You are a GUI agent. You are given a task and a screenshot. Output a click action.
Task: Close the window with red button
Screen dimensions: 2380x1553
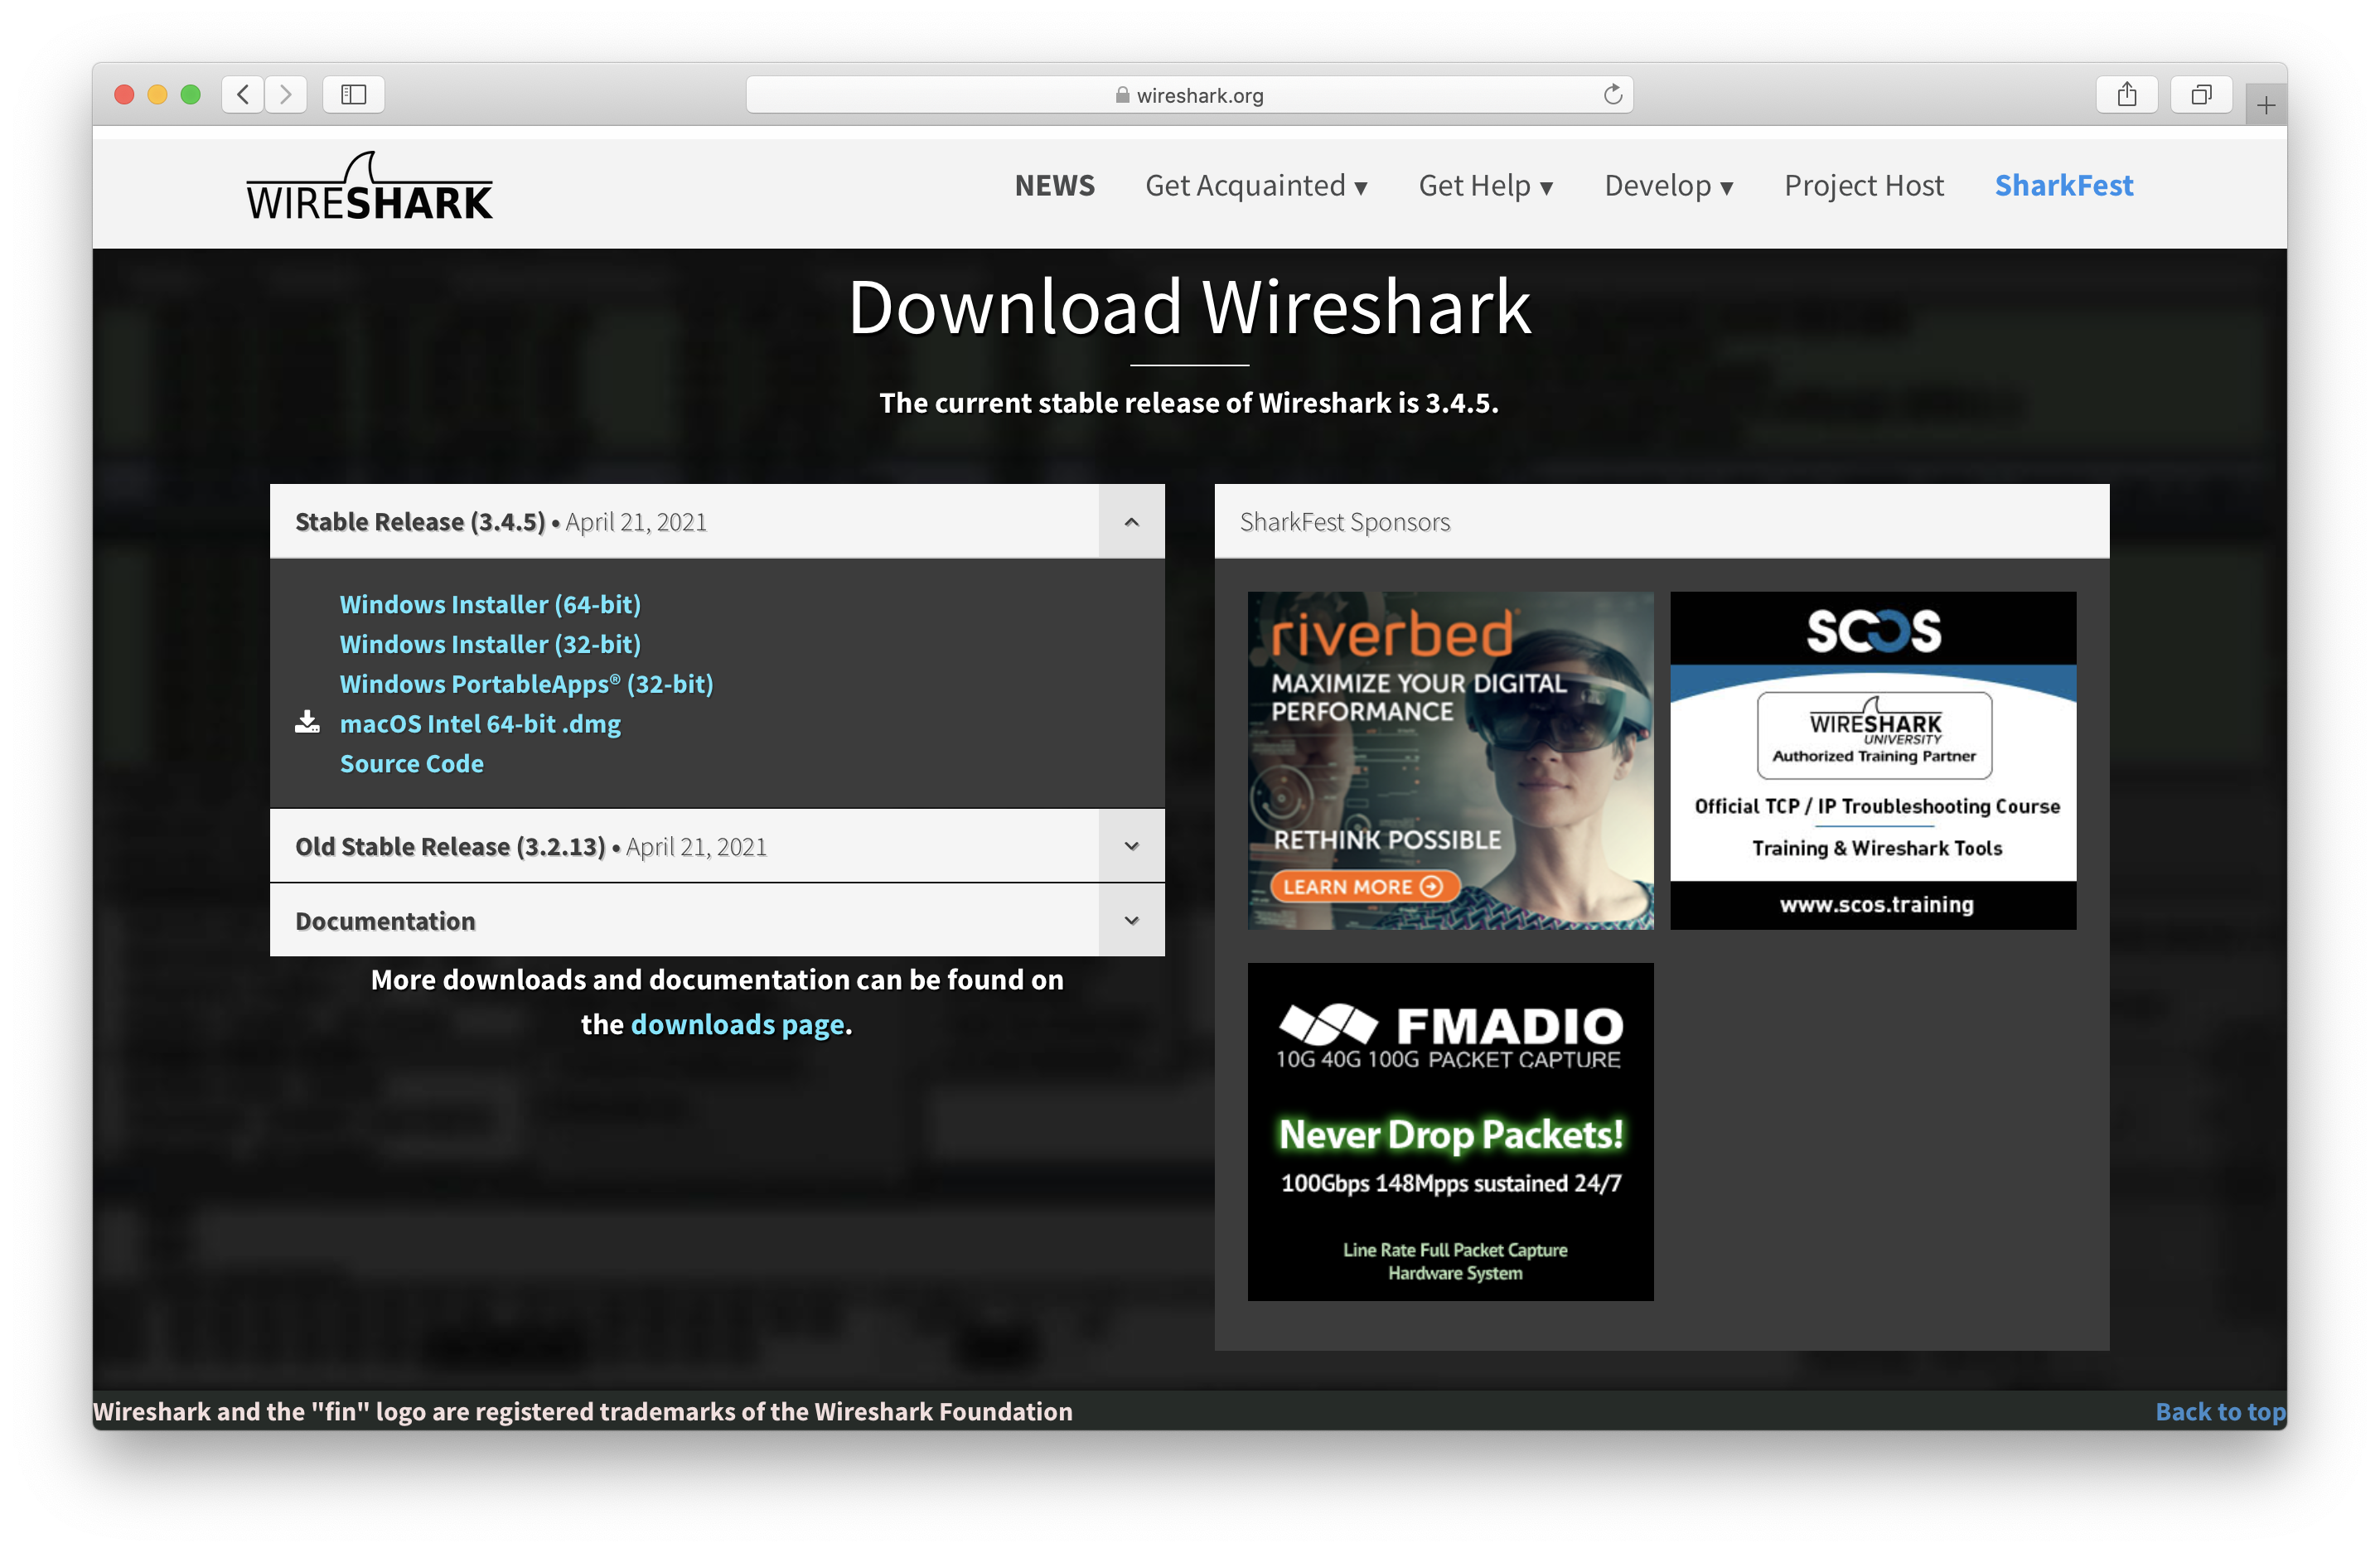point(125,95)
